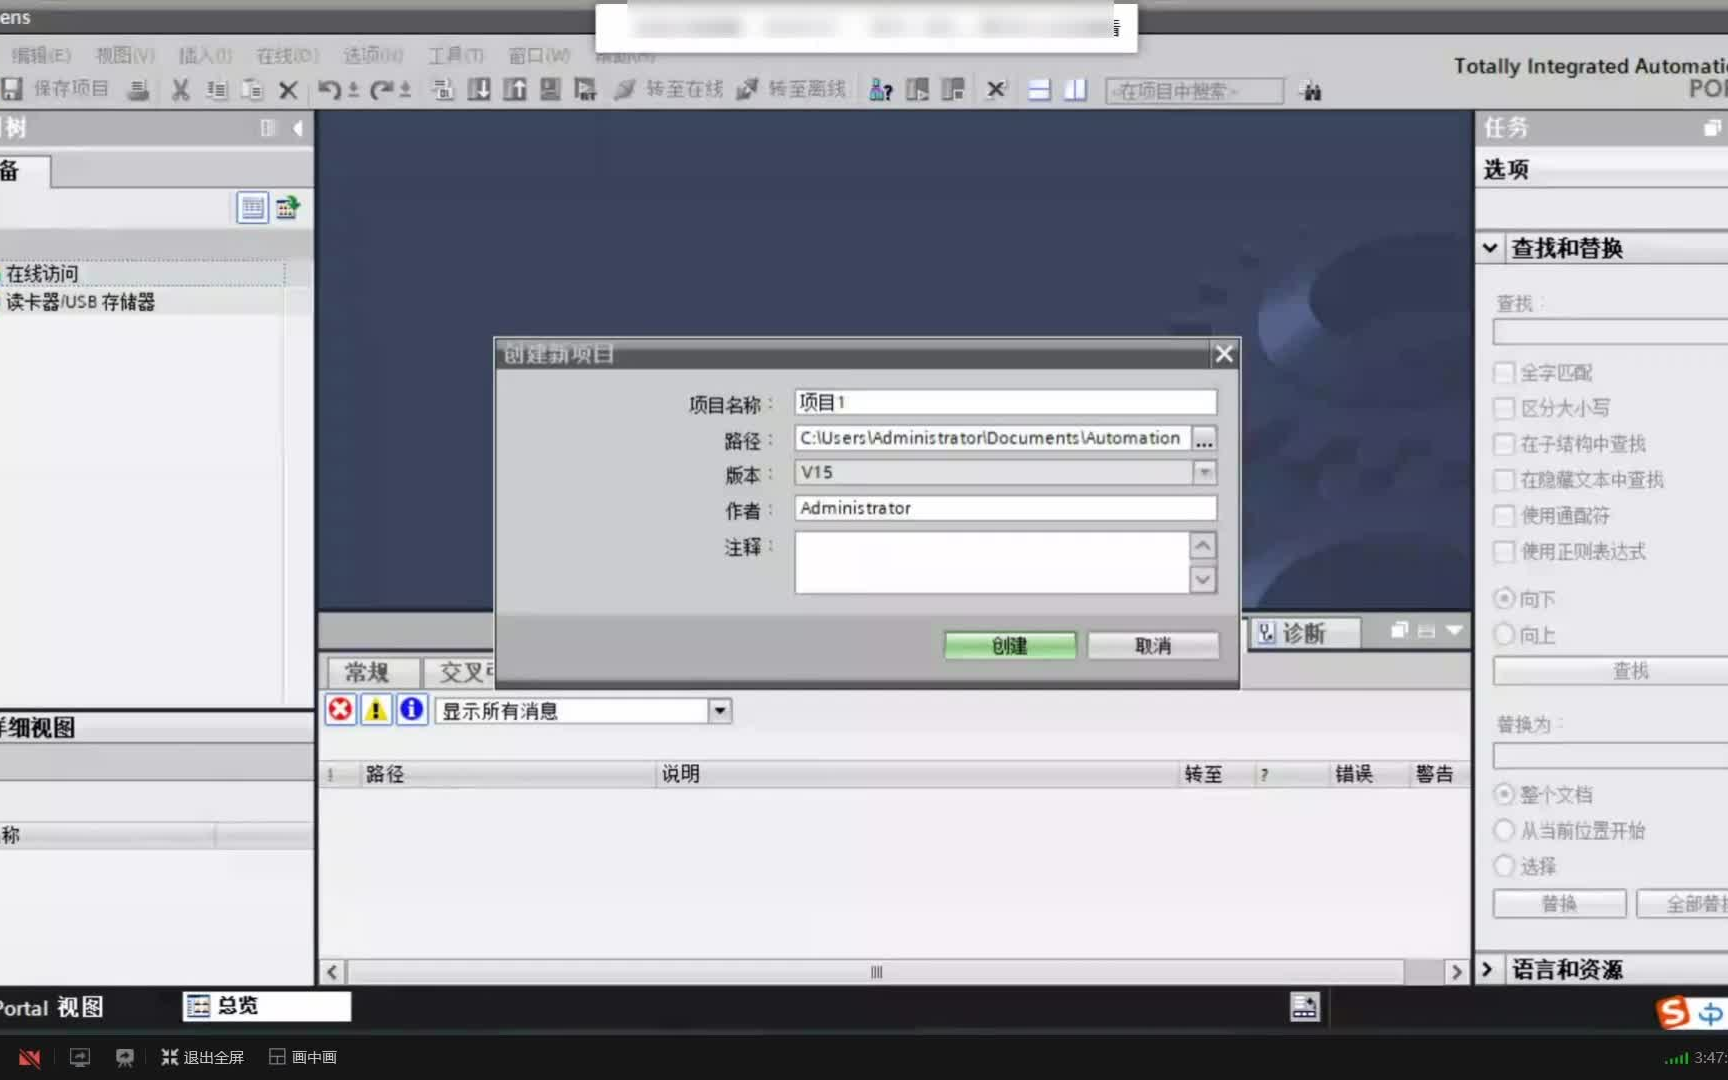Click the list view icon in the project tree
Image resolution: width=1728 pixels, height=1080 pixels.
tap(252, 207)
